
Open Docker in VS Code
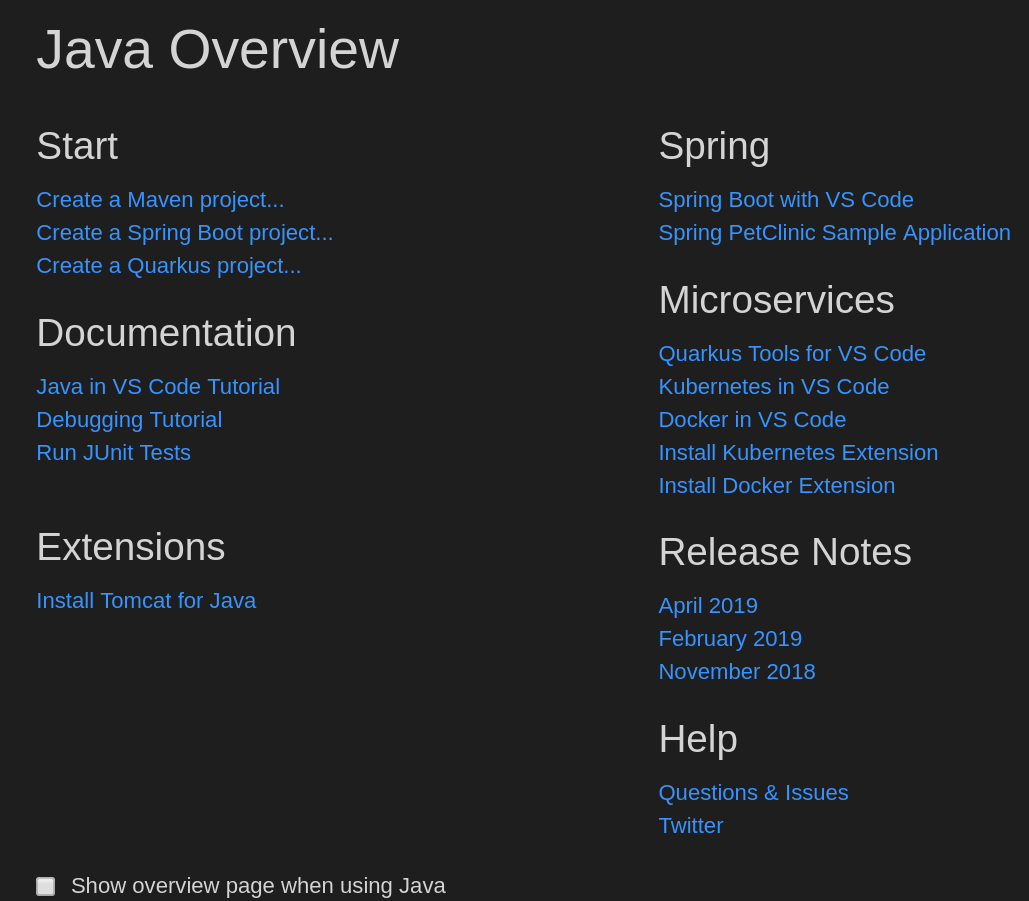(x=752, y=419)
